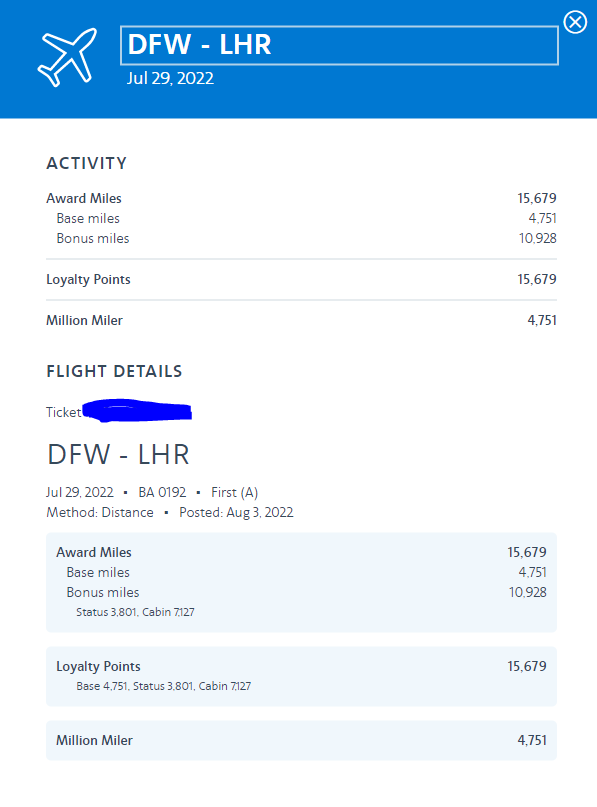This screenshot has width=597, height=807.
Task: Click the Jul 29, 2022 header date
Action: (170, 78)
